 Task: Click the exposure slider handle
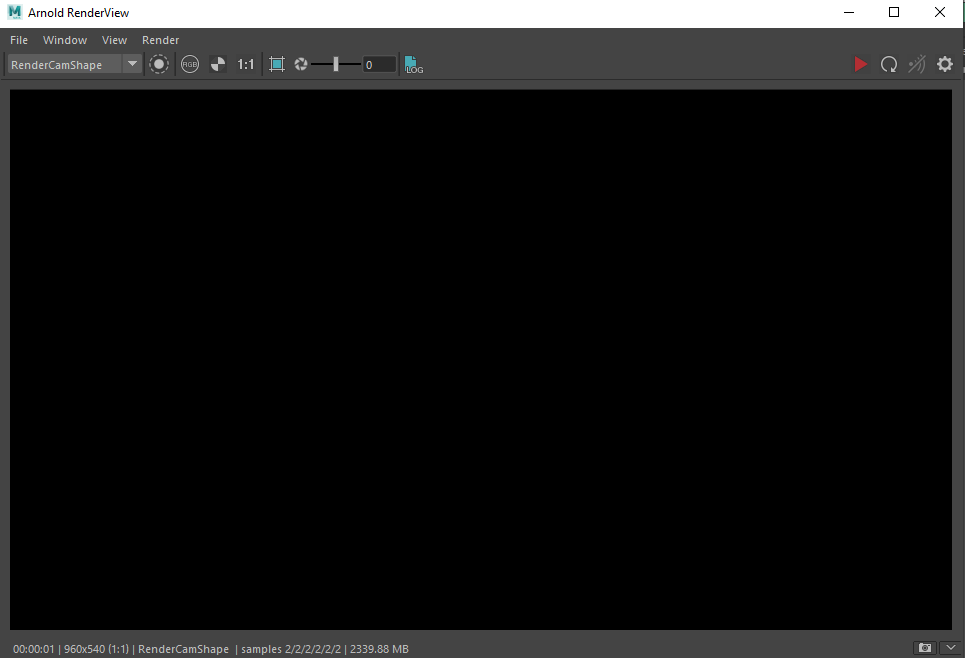[336, 64]
